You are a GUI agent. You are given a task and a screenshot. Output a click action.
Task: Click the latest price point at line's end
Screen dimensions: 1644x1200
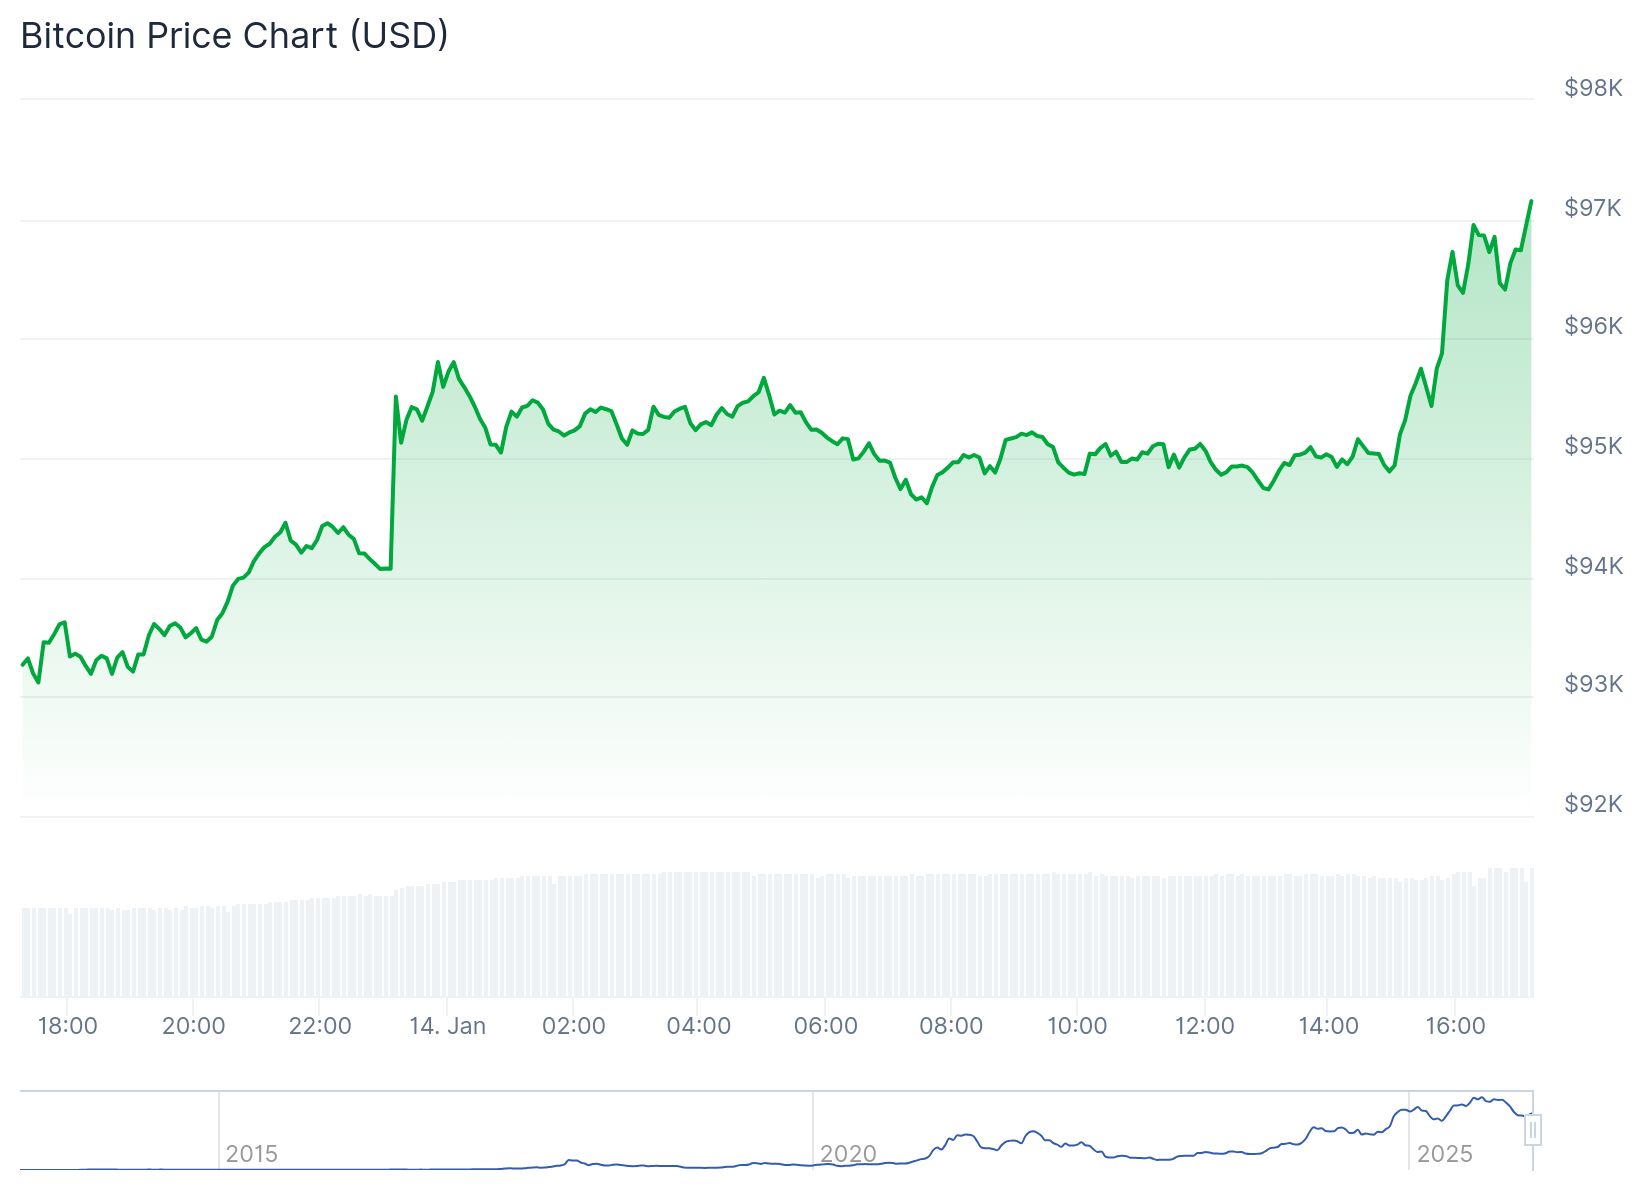1531,201
